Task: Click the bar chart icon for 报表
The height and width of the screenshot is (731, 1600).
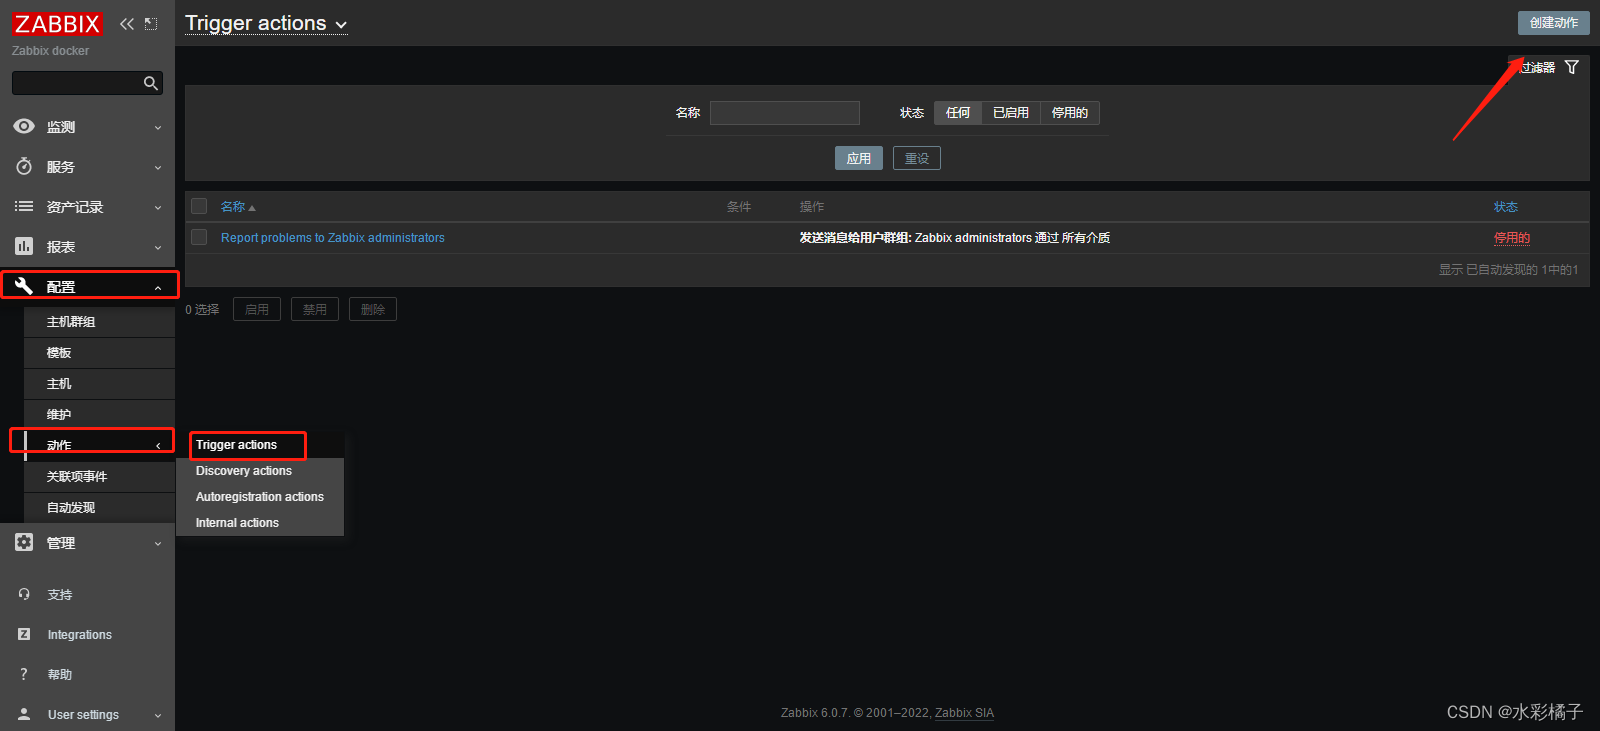Action: tap(24, 247)
